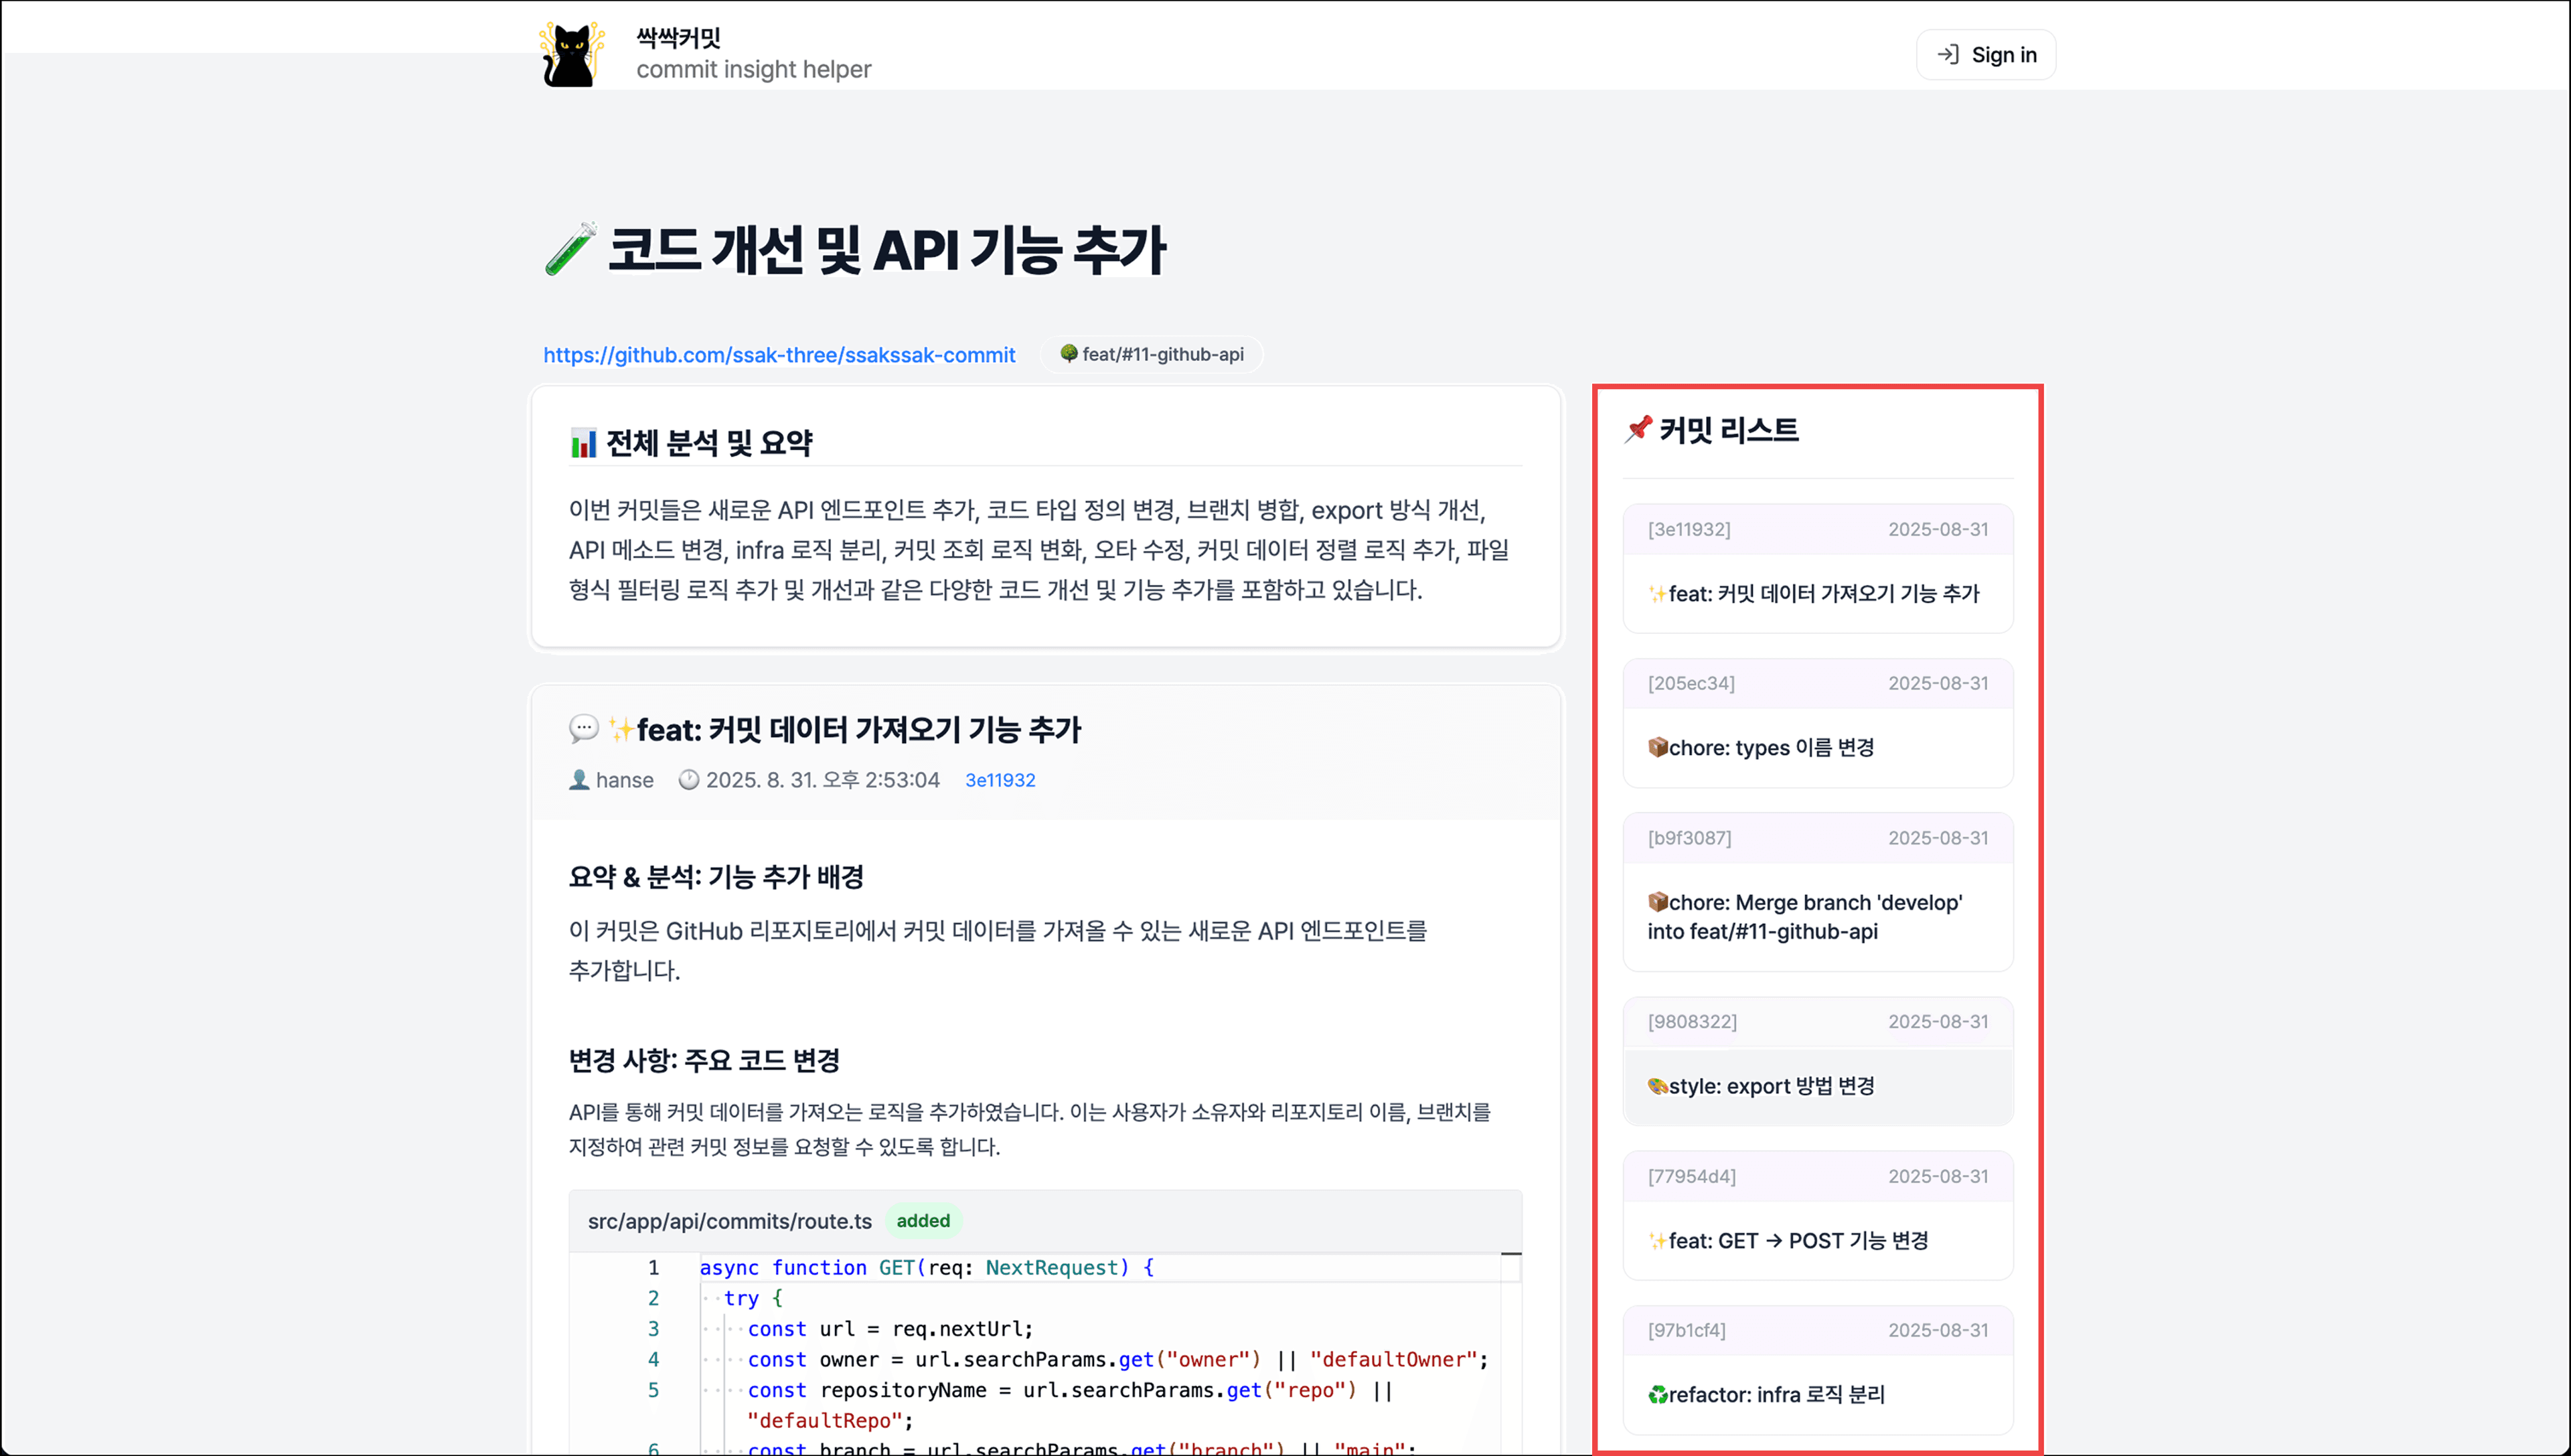The width and height of the screenshot is (2571, 1456).
Task: Click the src/app/api/commits/route.ts file header
Action: pyautogui.click(x=729, y=1221)
